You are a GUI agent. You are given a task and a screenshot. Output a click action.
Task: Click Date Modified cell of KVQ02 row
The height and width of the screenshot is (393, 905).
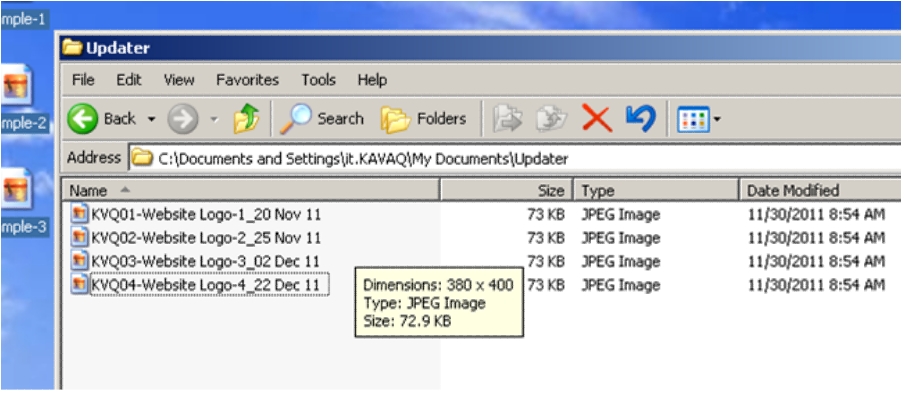[x=816, y=238]
